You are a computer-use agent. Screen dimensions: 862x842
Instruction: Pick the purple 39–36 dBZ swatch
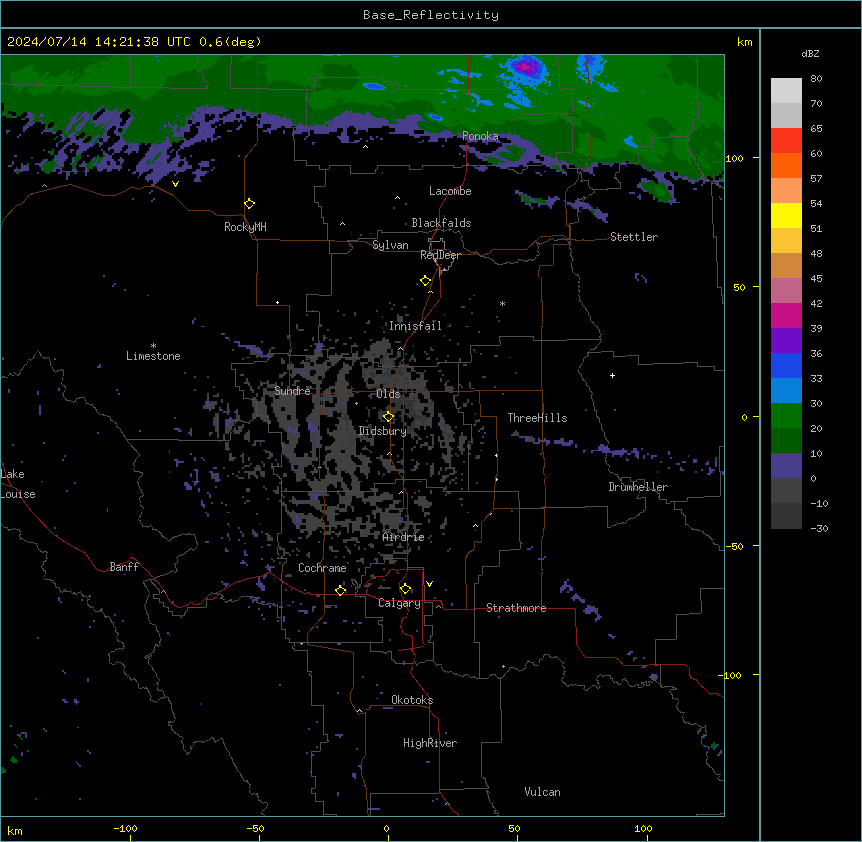click(x=786, y=341)
